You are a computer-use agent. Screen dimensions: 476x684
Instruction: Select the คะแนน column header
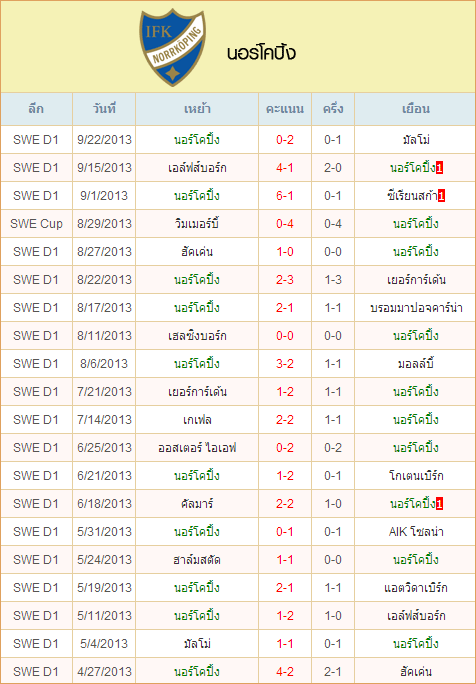[285, 109]
